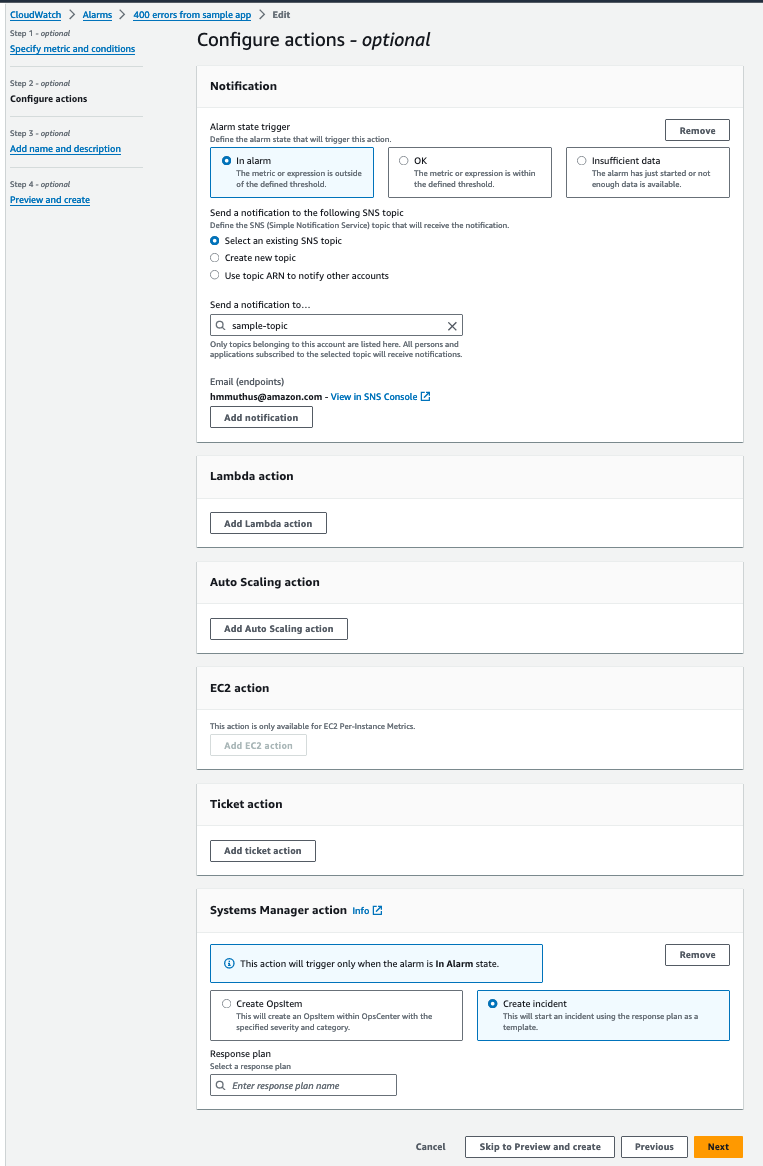
Task: Select the Insufficient data trigger option
Action: point(581,160)
